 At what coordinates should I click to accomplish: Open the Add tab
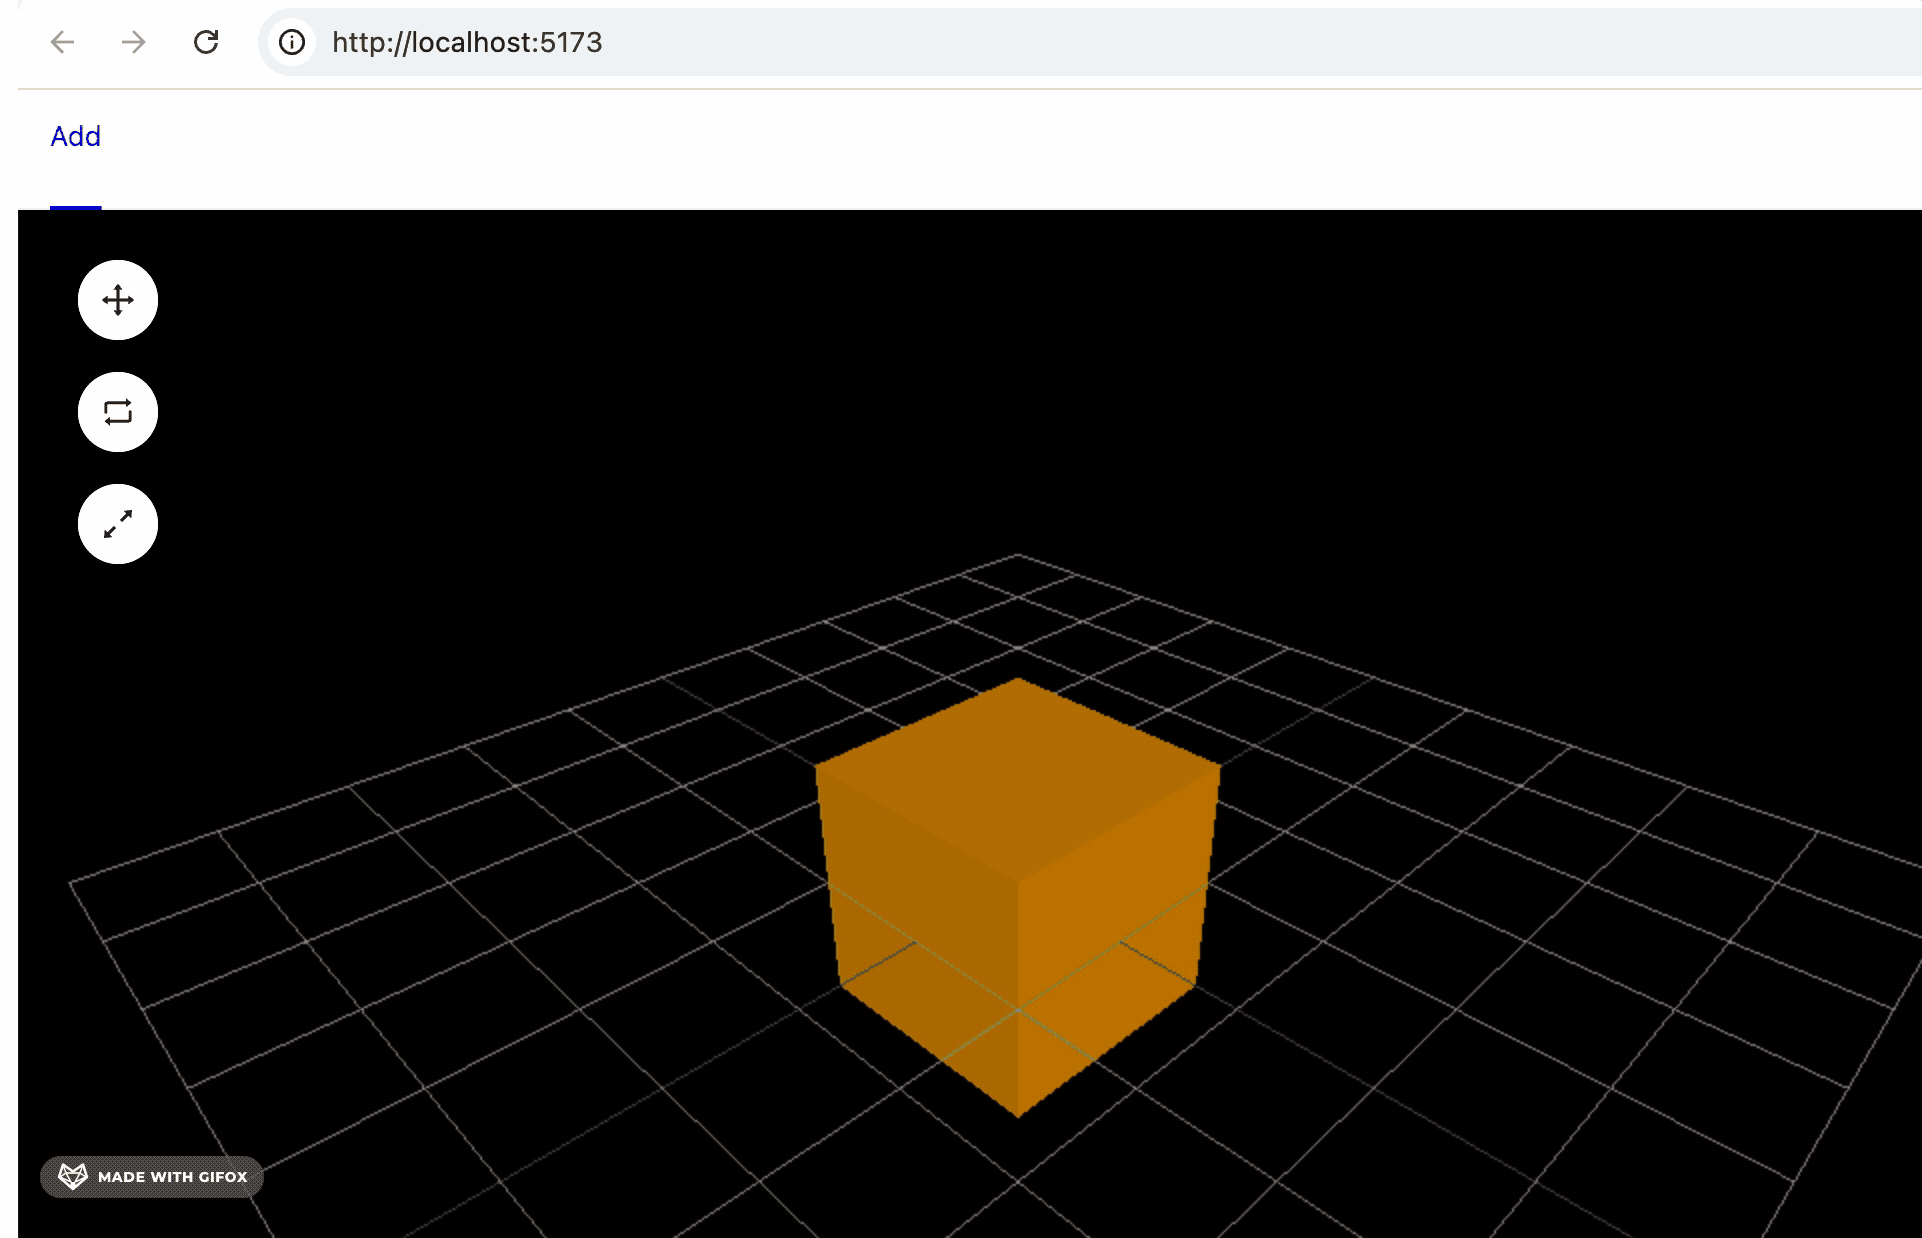tap(76, 137)
